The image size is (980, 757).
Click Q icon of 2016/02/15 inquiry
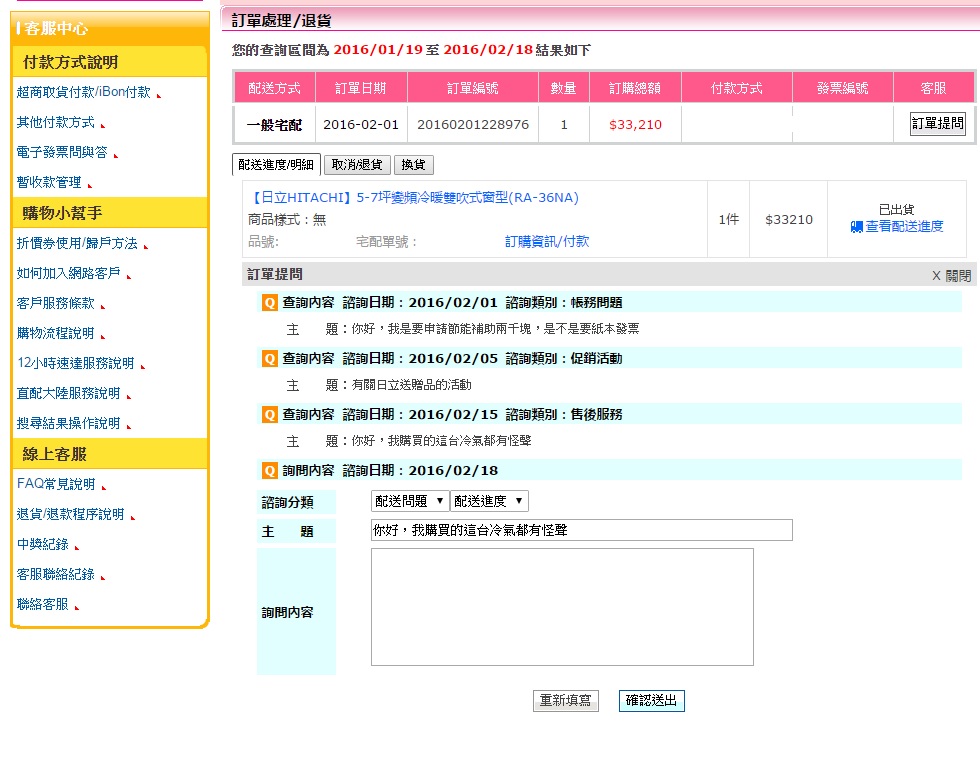click(x=269, y=414)
